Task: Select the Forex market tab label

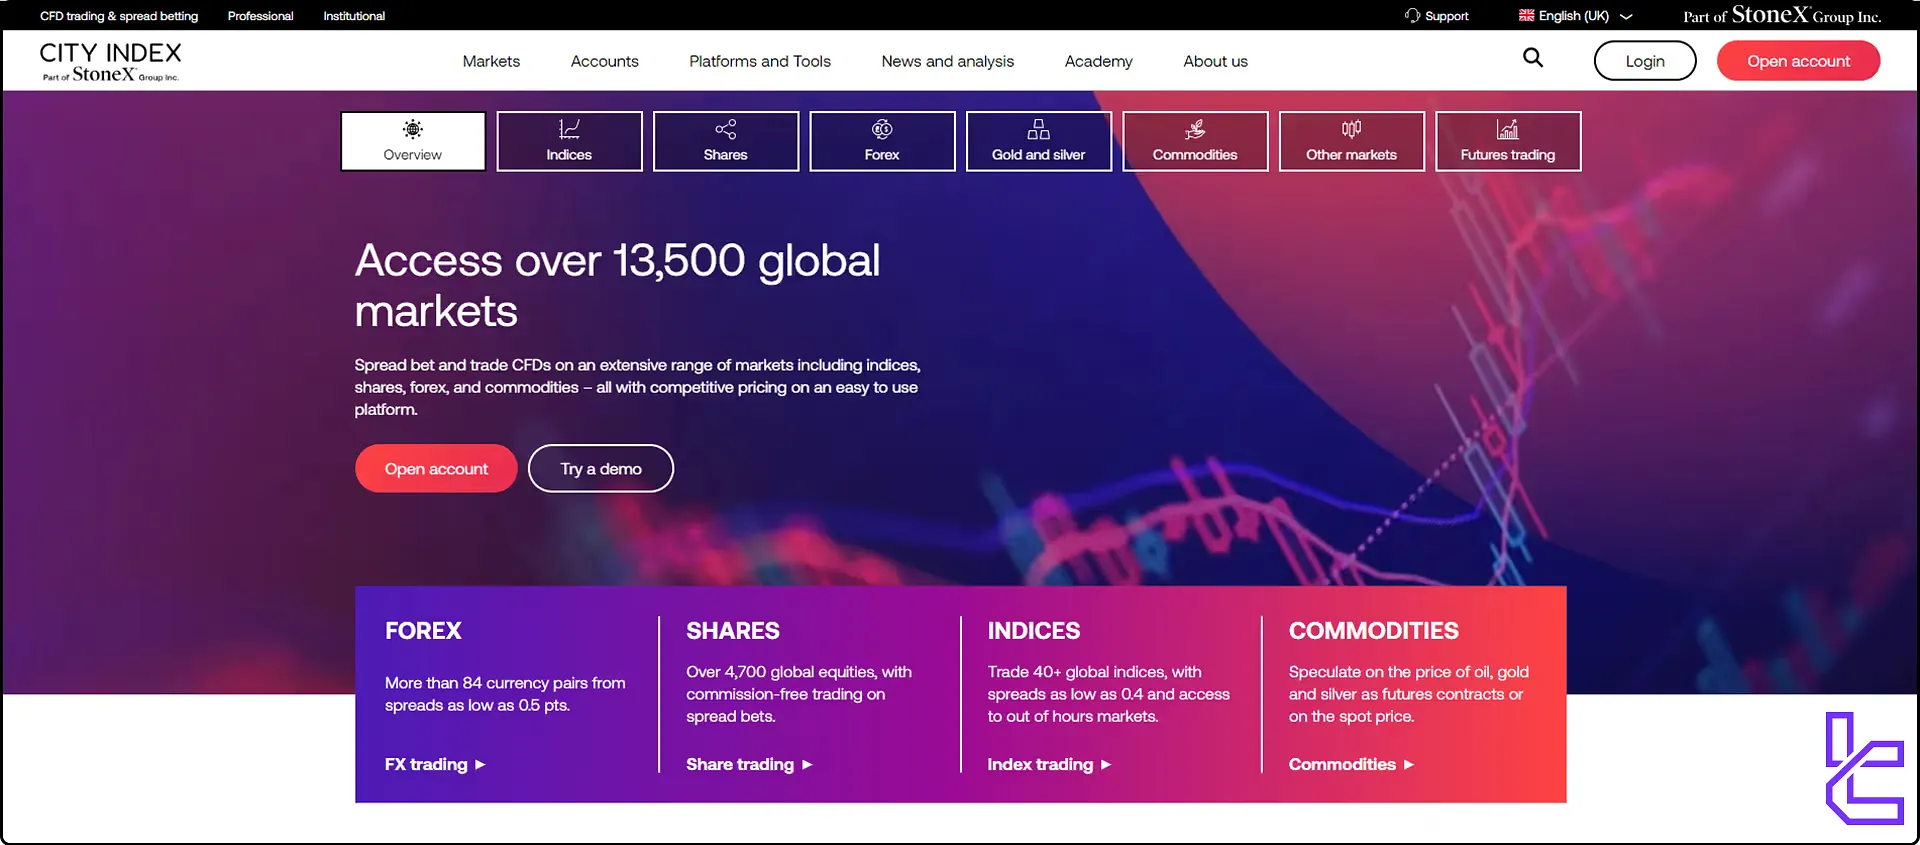Action: [882, 155]
